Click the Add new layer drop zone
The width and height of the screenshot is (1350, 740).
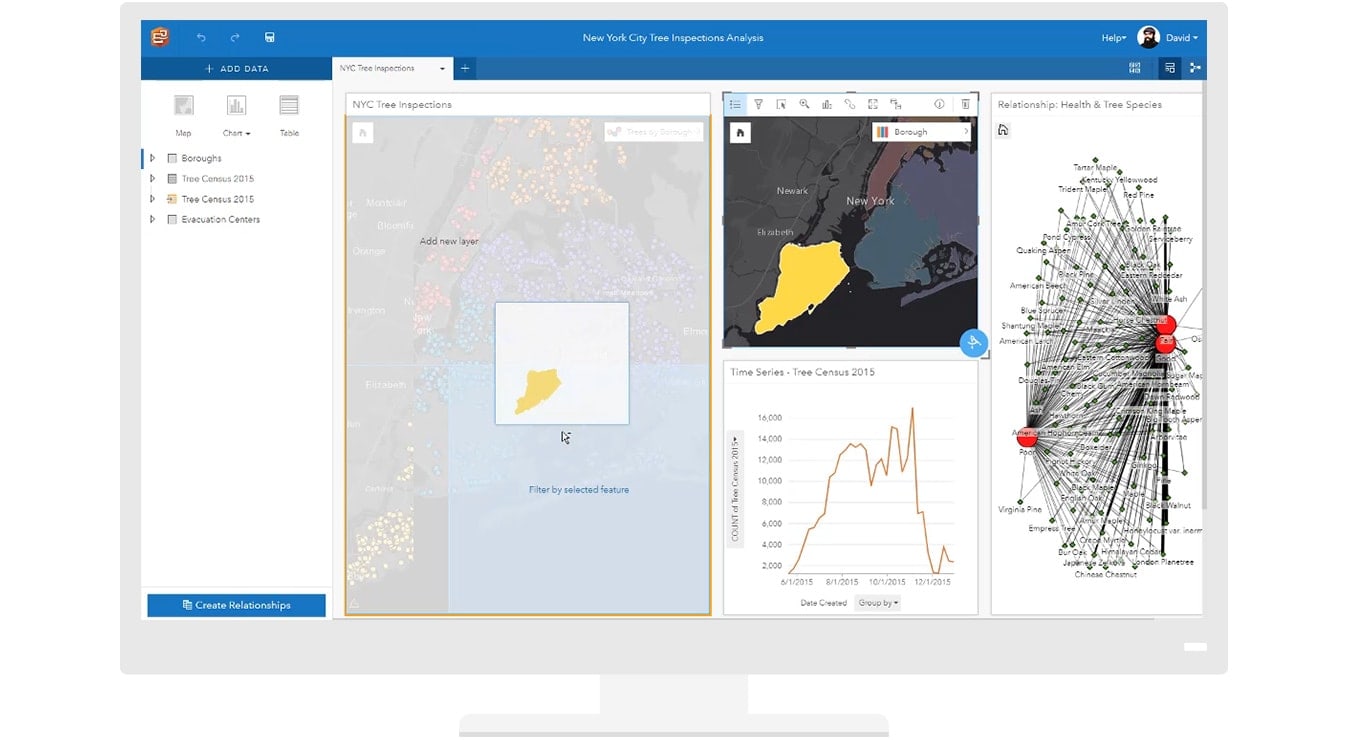tap(449, 241)
